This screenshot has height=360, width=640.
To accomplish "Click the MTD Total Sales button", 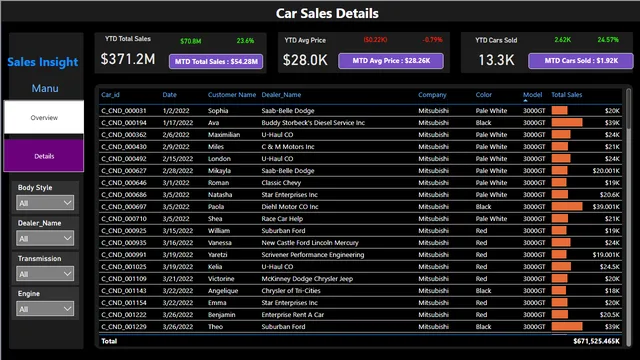I will [216, 62].
